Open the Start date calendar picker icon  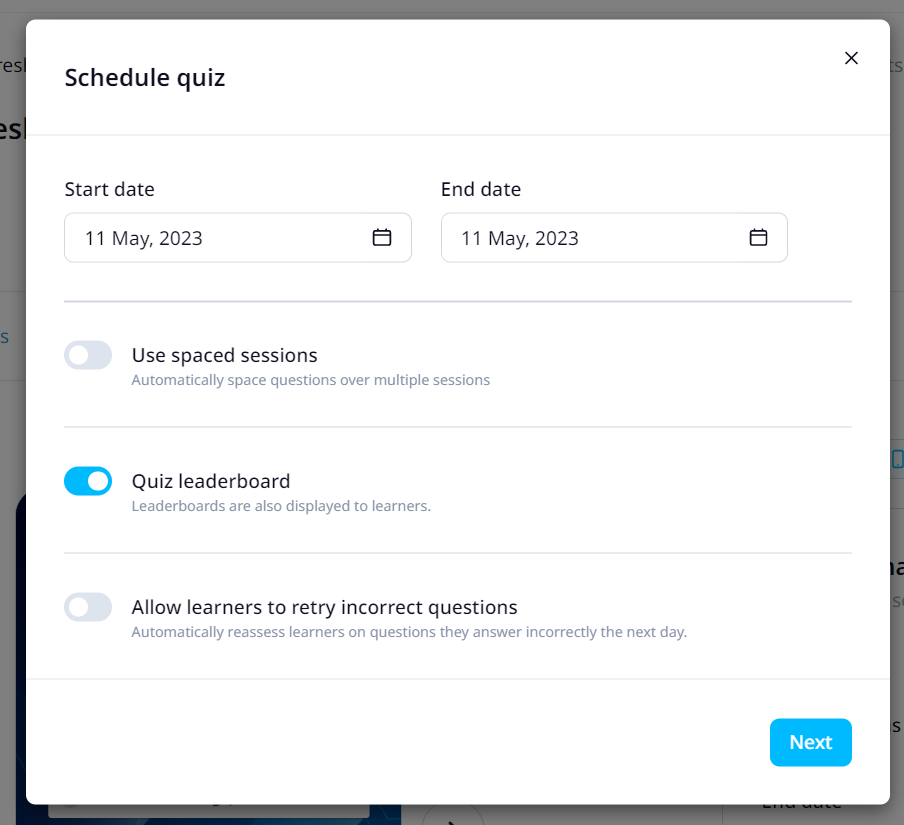coord(381,237)
